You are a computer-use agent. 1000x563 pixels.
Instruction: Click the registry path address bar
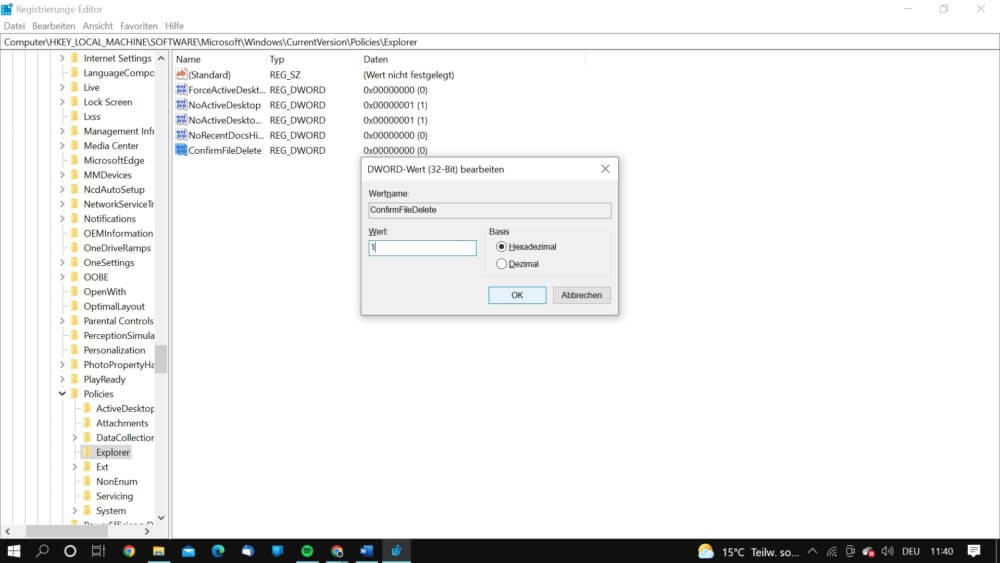pos(500,42)
